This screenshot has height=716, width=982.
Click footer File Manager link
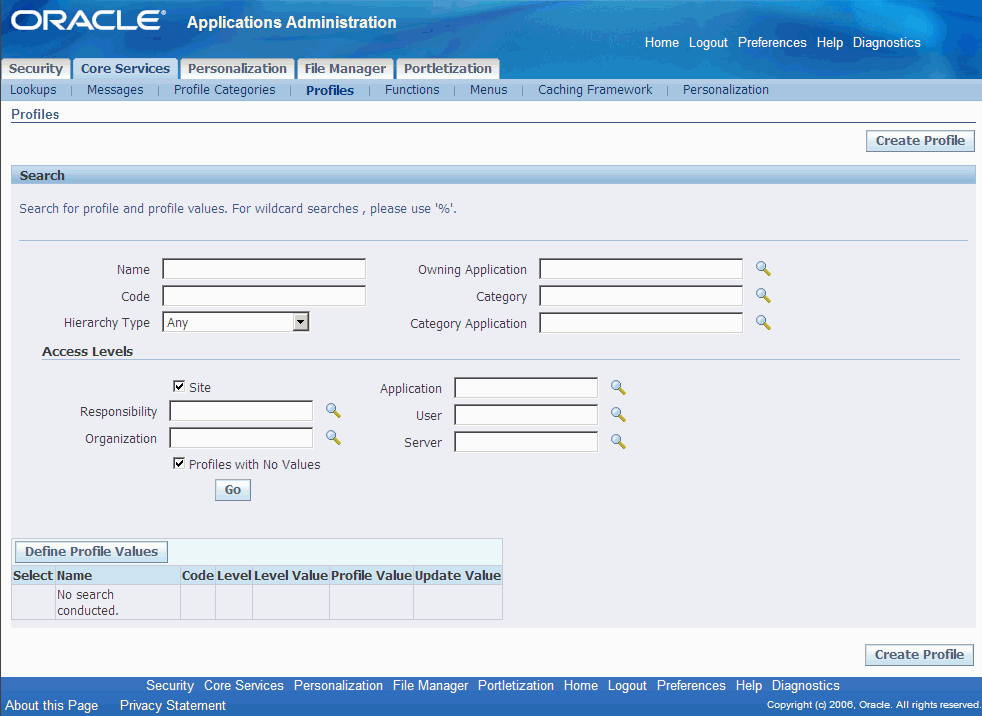pos(430,685)
